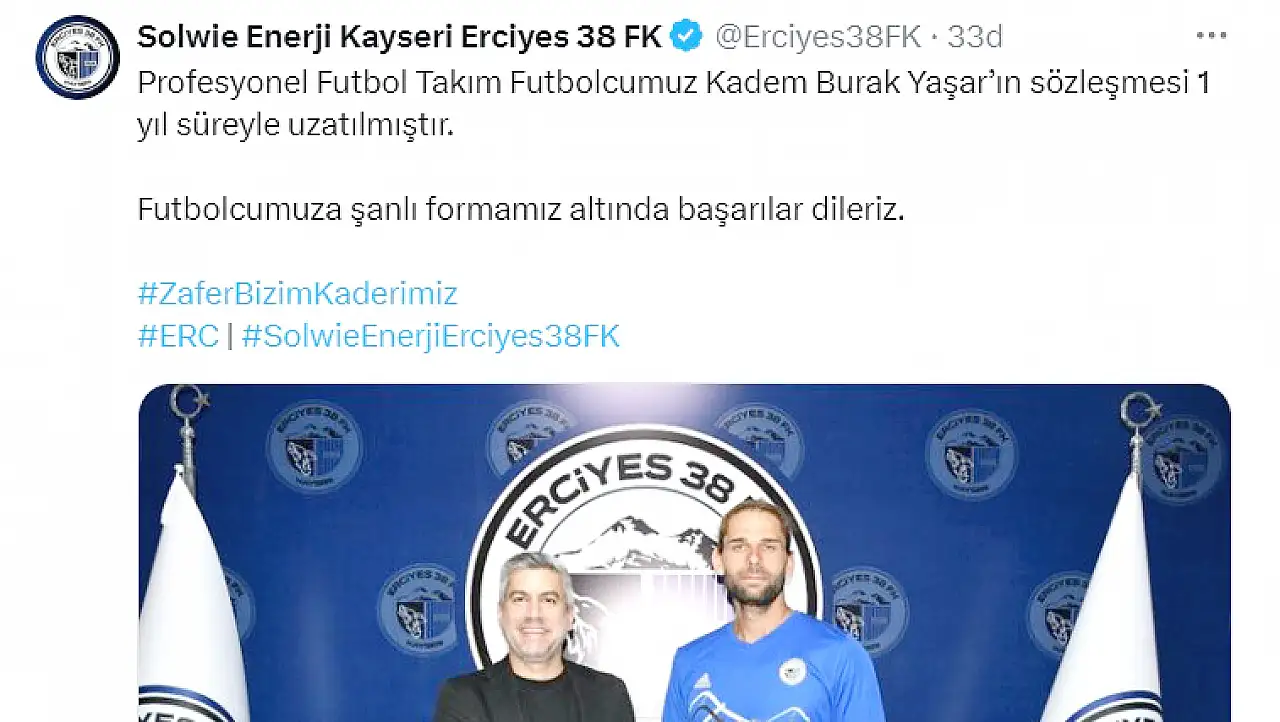Open the Erciyes 38 FK profile avatar
Viewport: 1280px width, 722px height.
coord(78,57)
